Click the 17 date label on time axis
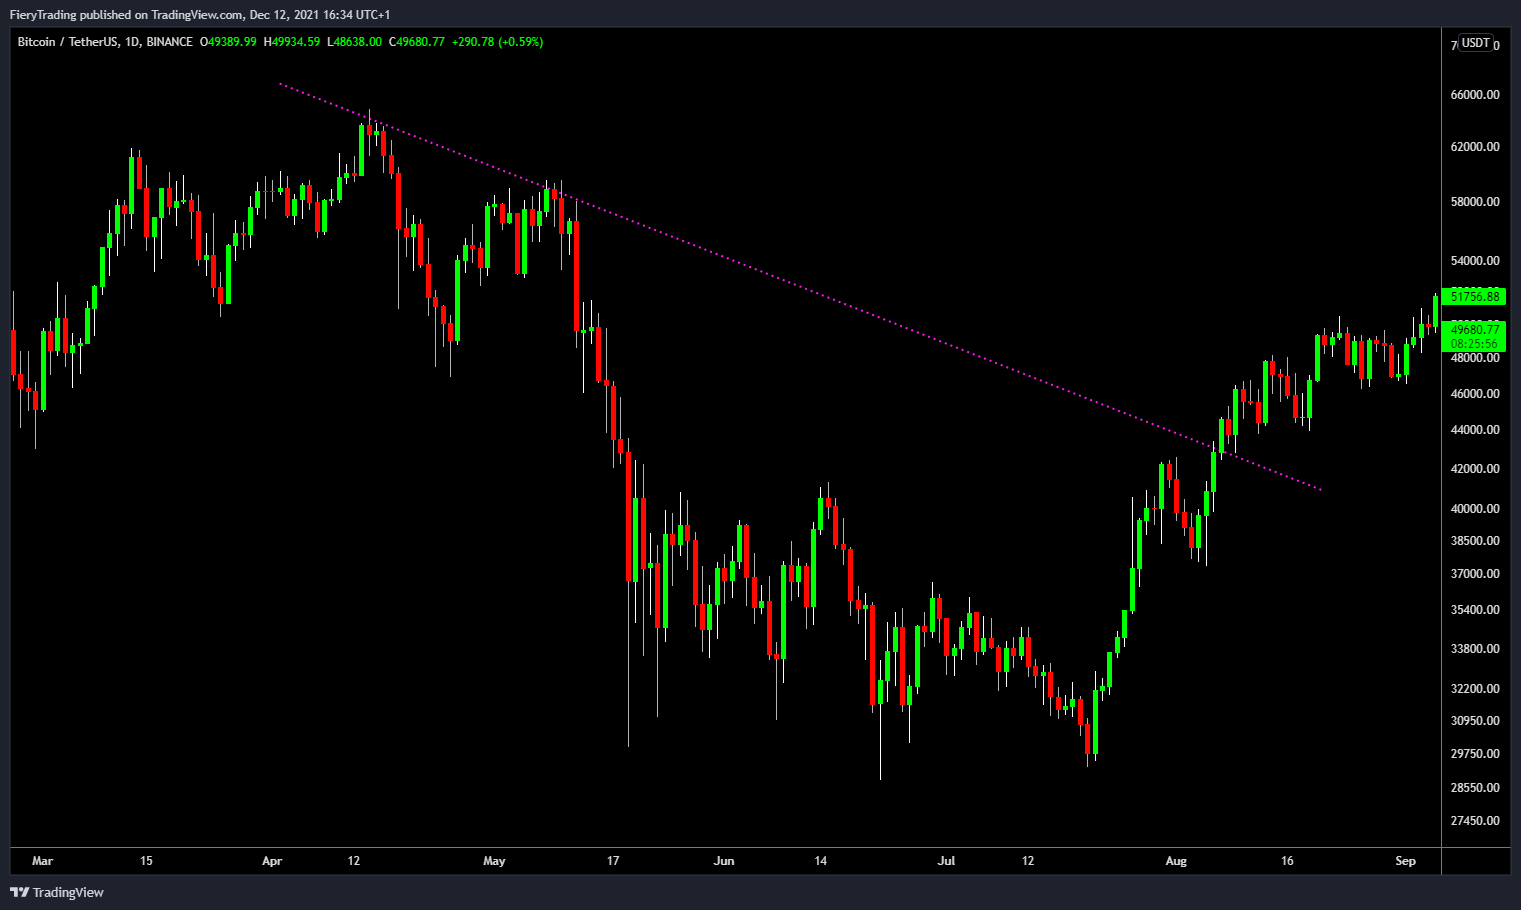The width and height of the screenshot is (1521, 910). point(613,860)
